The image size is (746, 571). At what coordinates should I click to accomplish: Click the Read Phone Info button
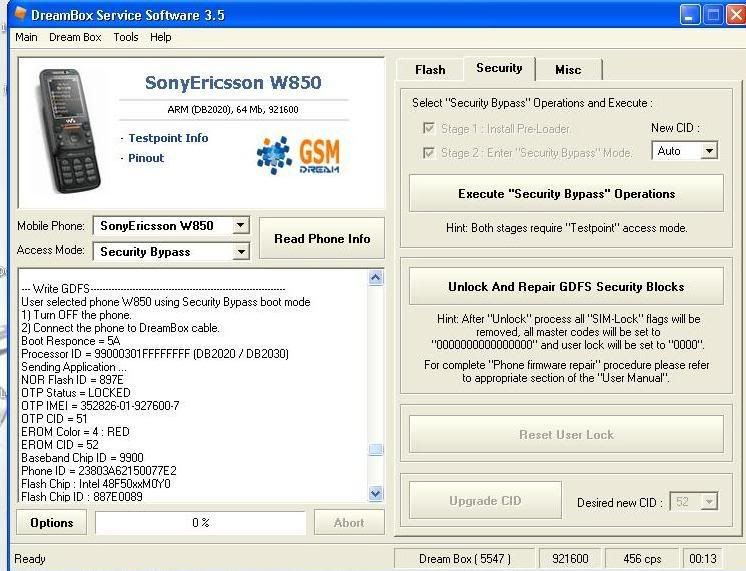322,238
